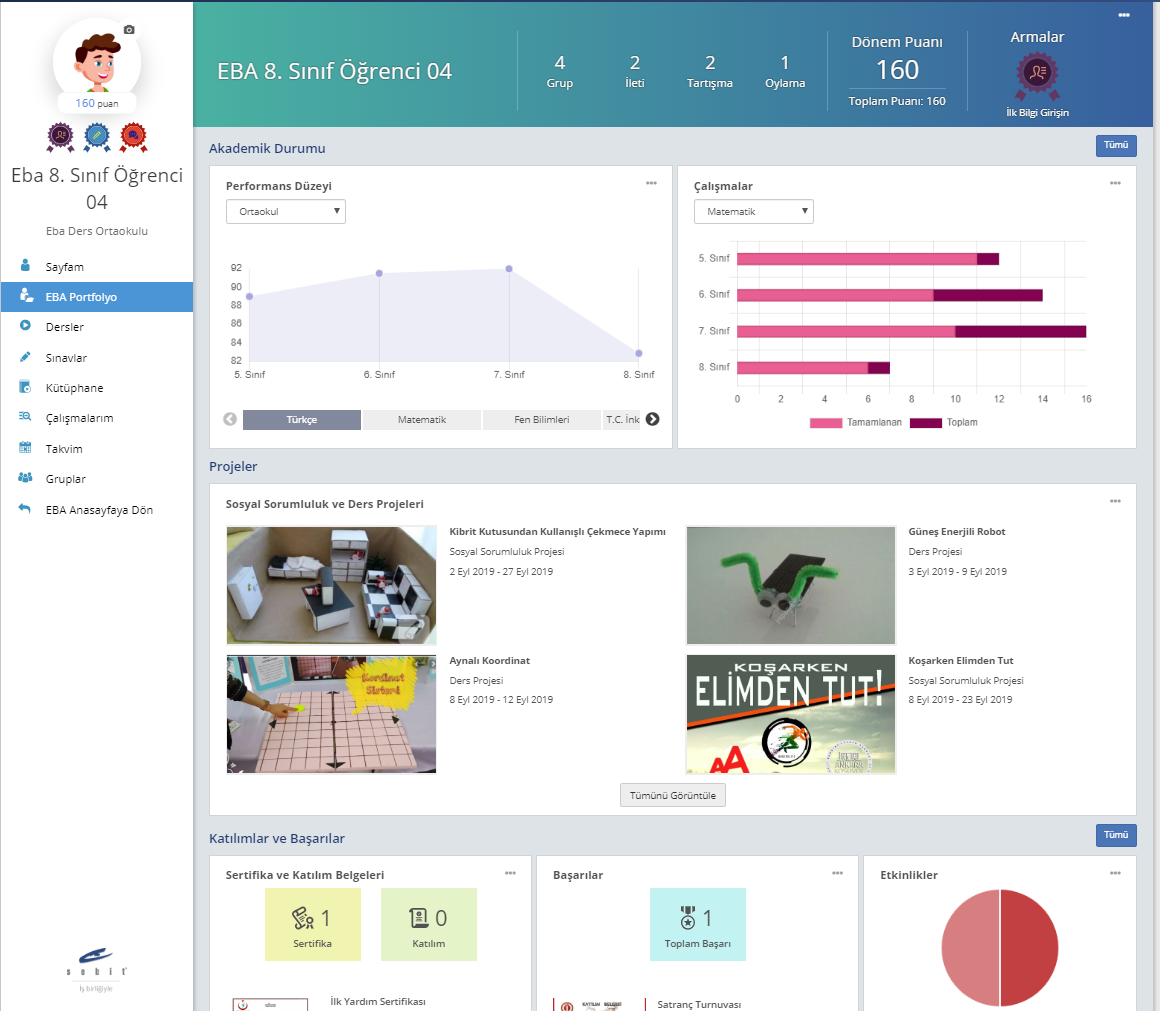Switch to the Fen Bilimleri tab
Screen dimensions: 1160x1011
pos(542,419)
